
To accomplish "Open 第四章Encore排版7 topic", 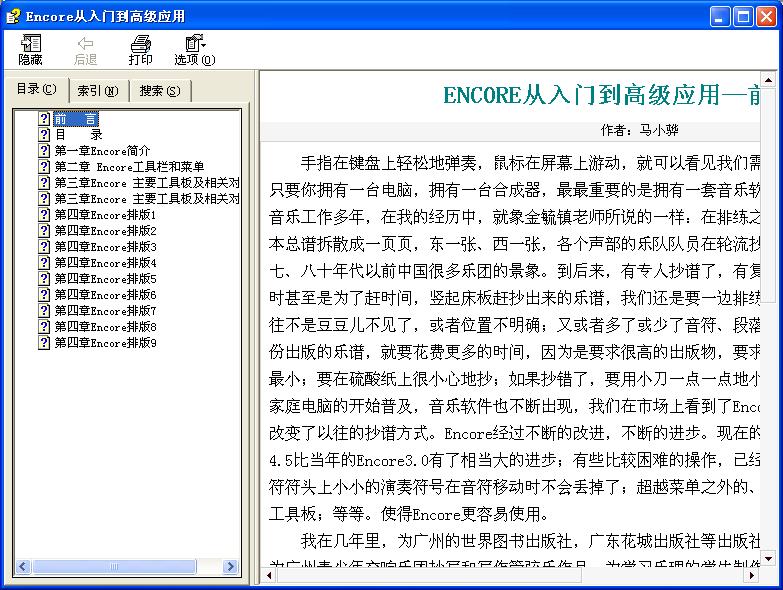I will (105, 310).
